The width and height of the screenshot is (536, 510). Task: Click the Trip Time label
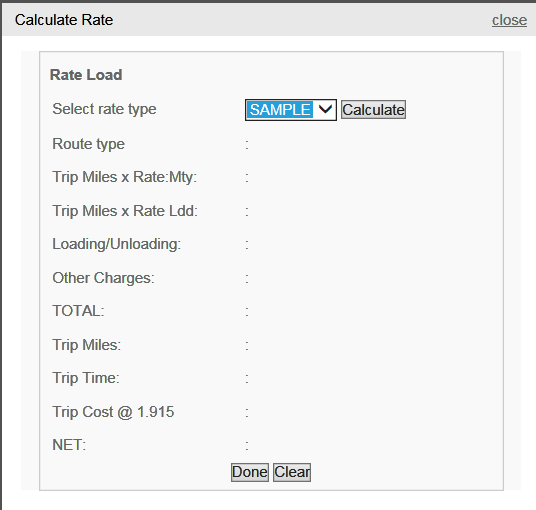click(86, 378)
